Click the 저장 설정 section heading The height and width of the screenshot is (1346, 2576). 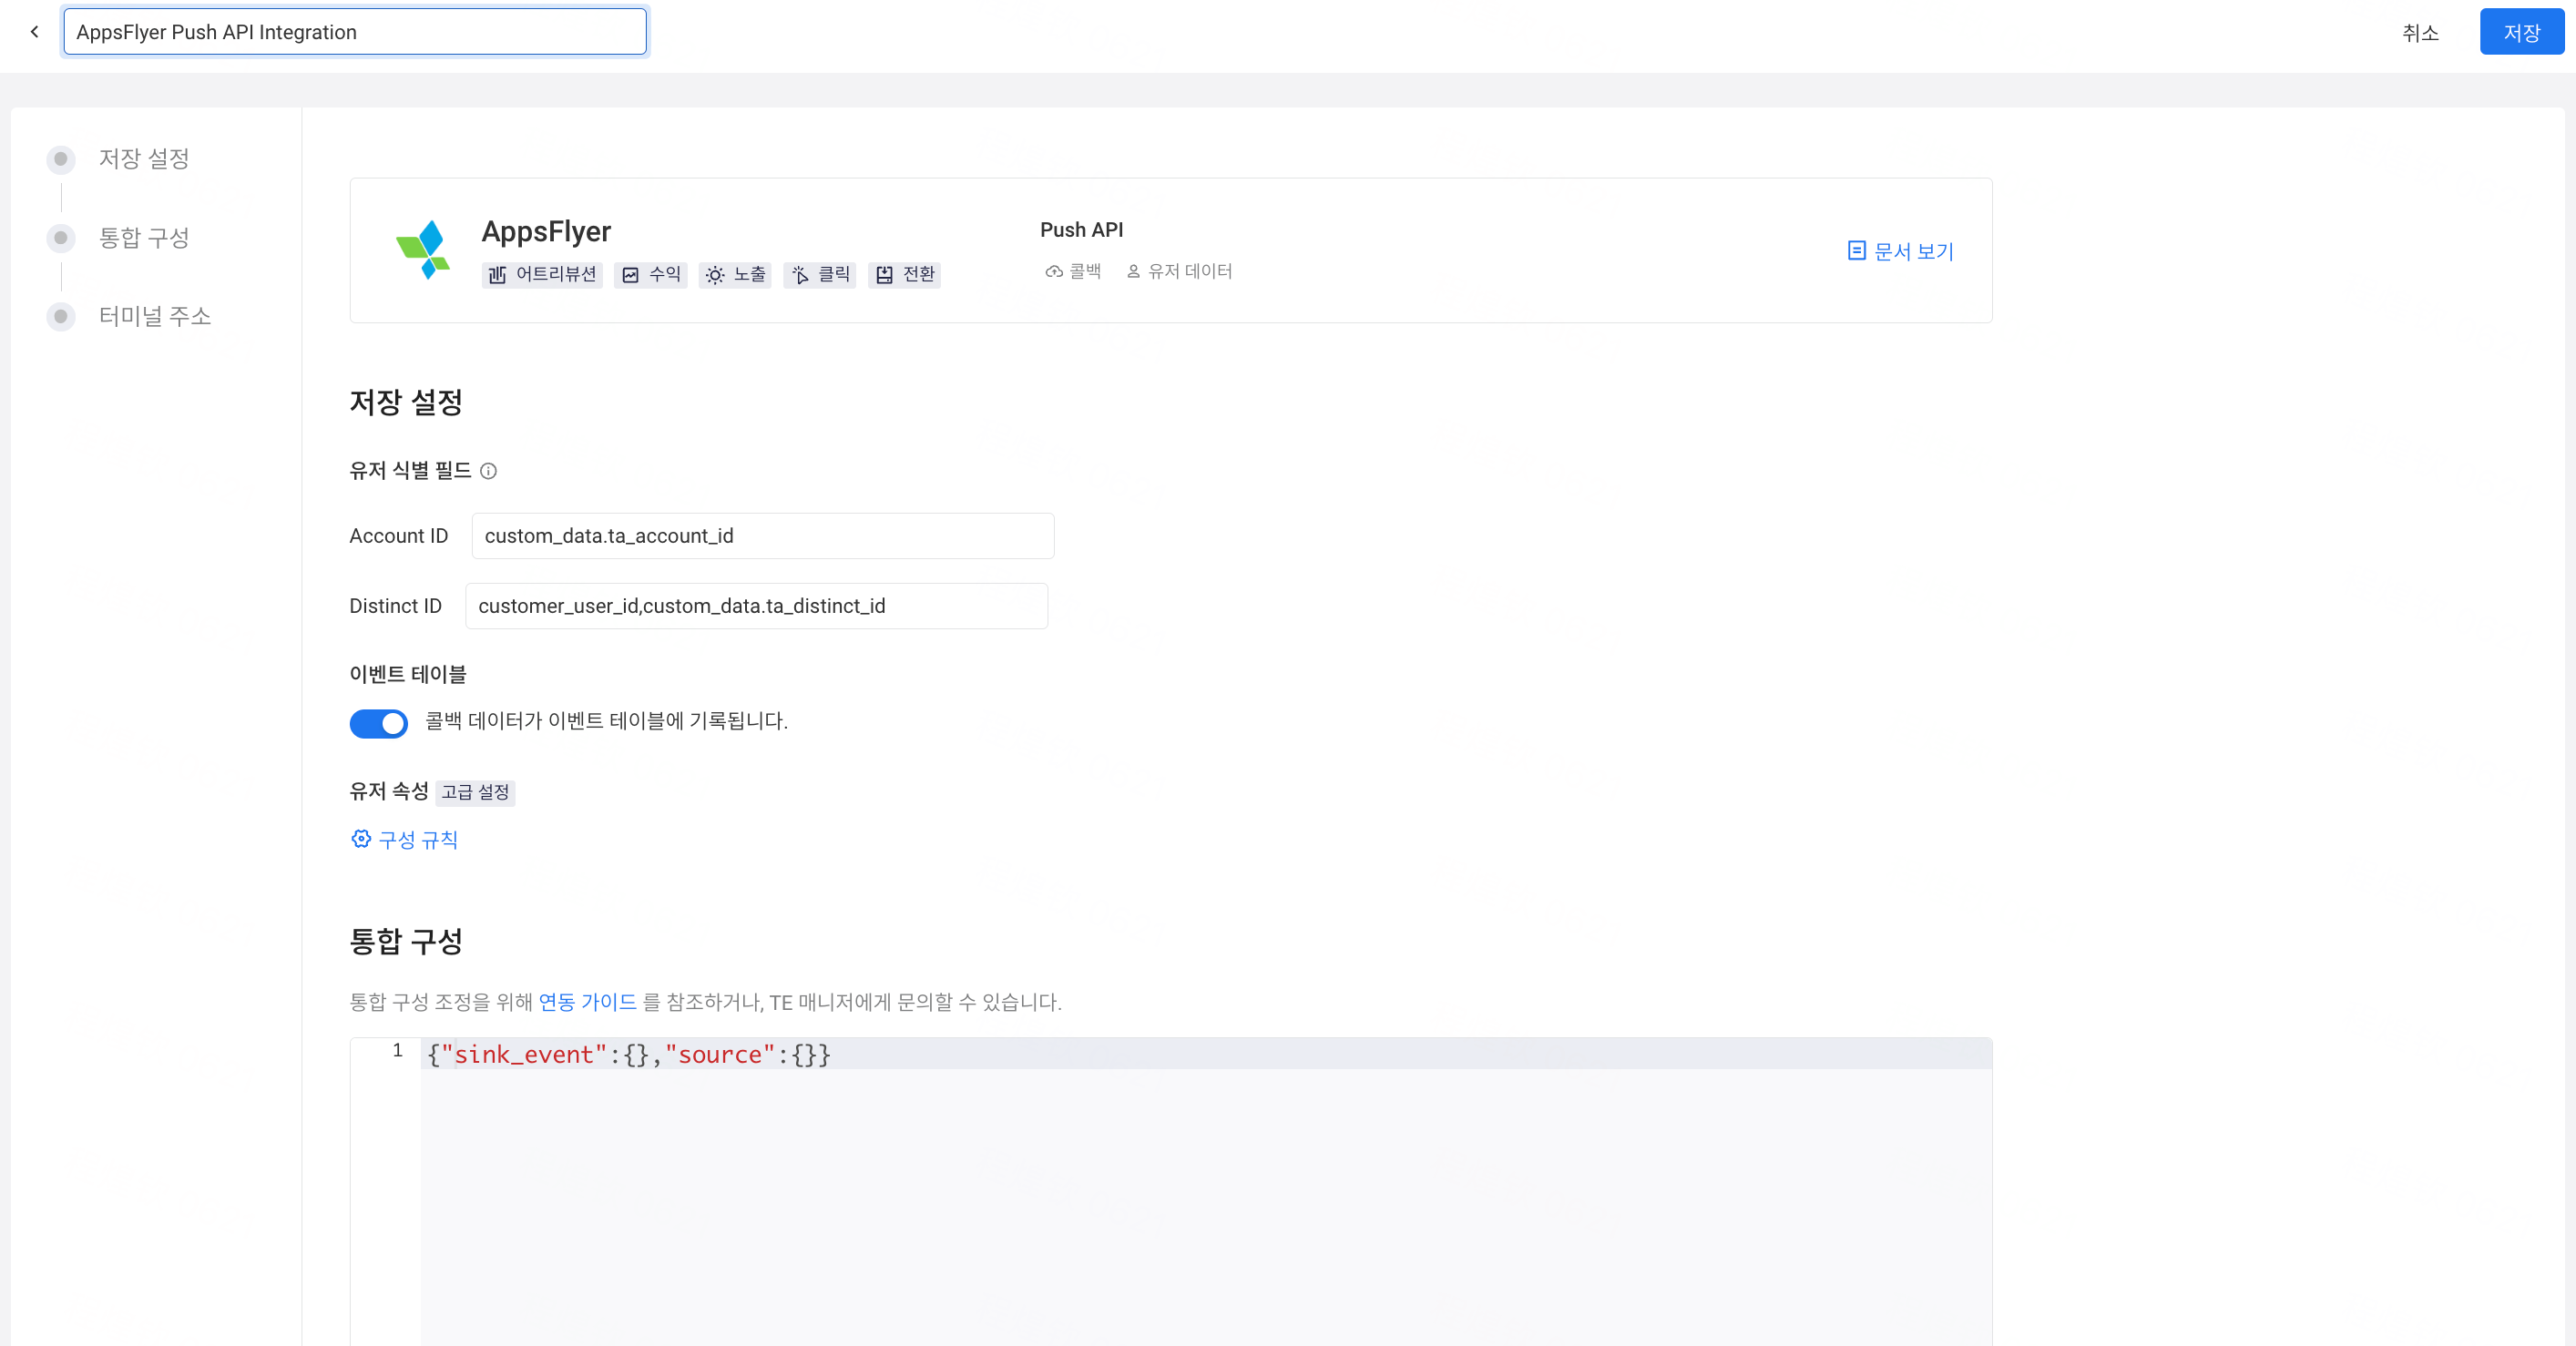[406, 402]
